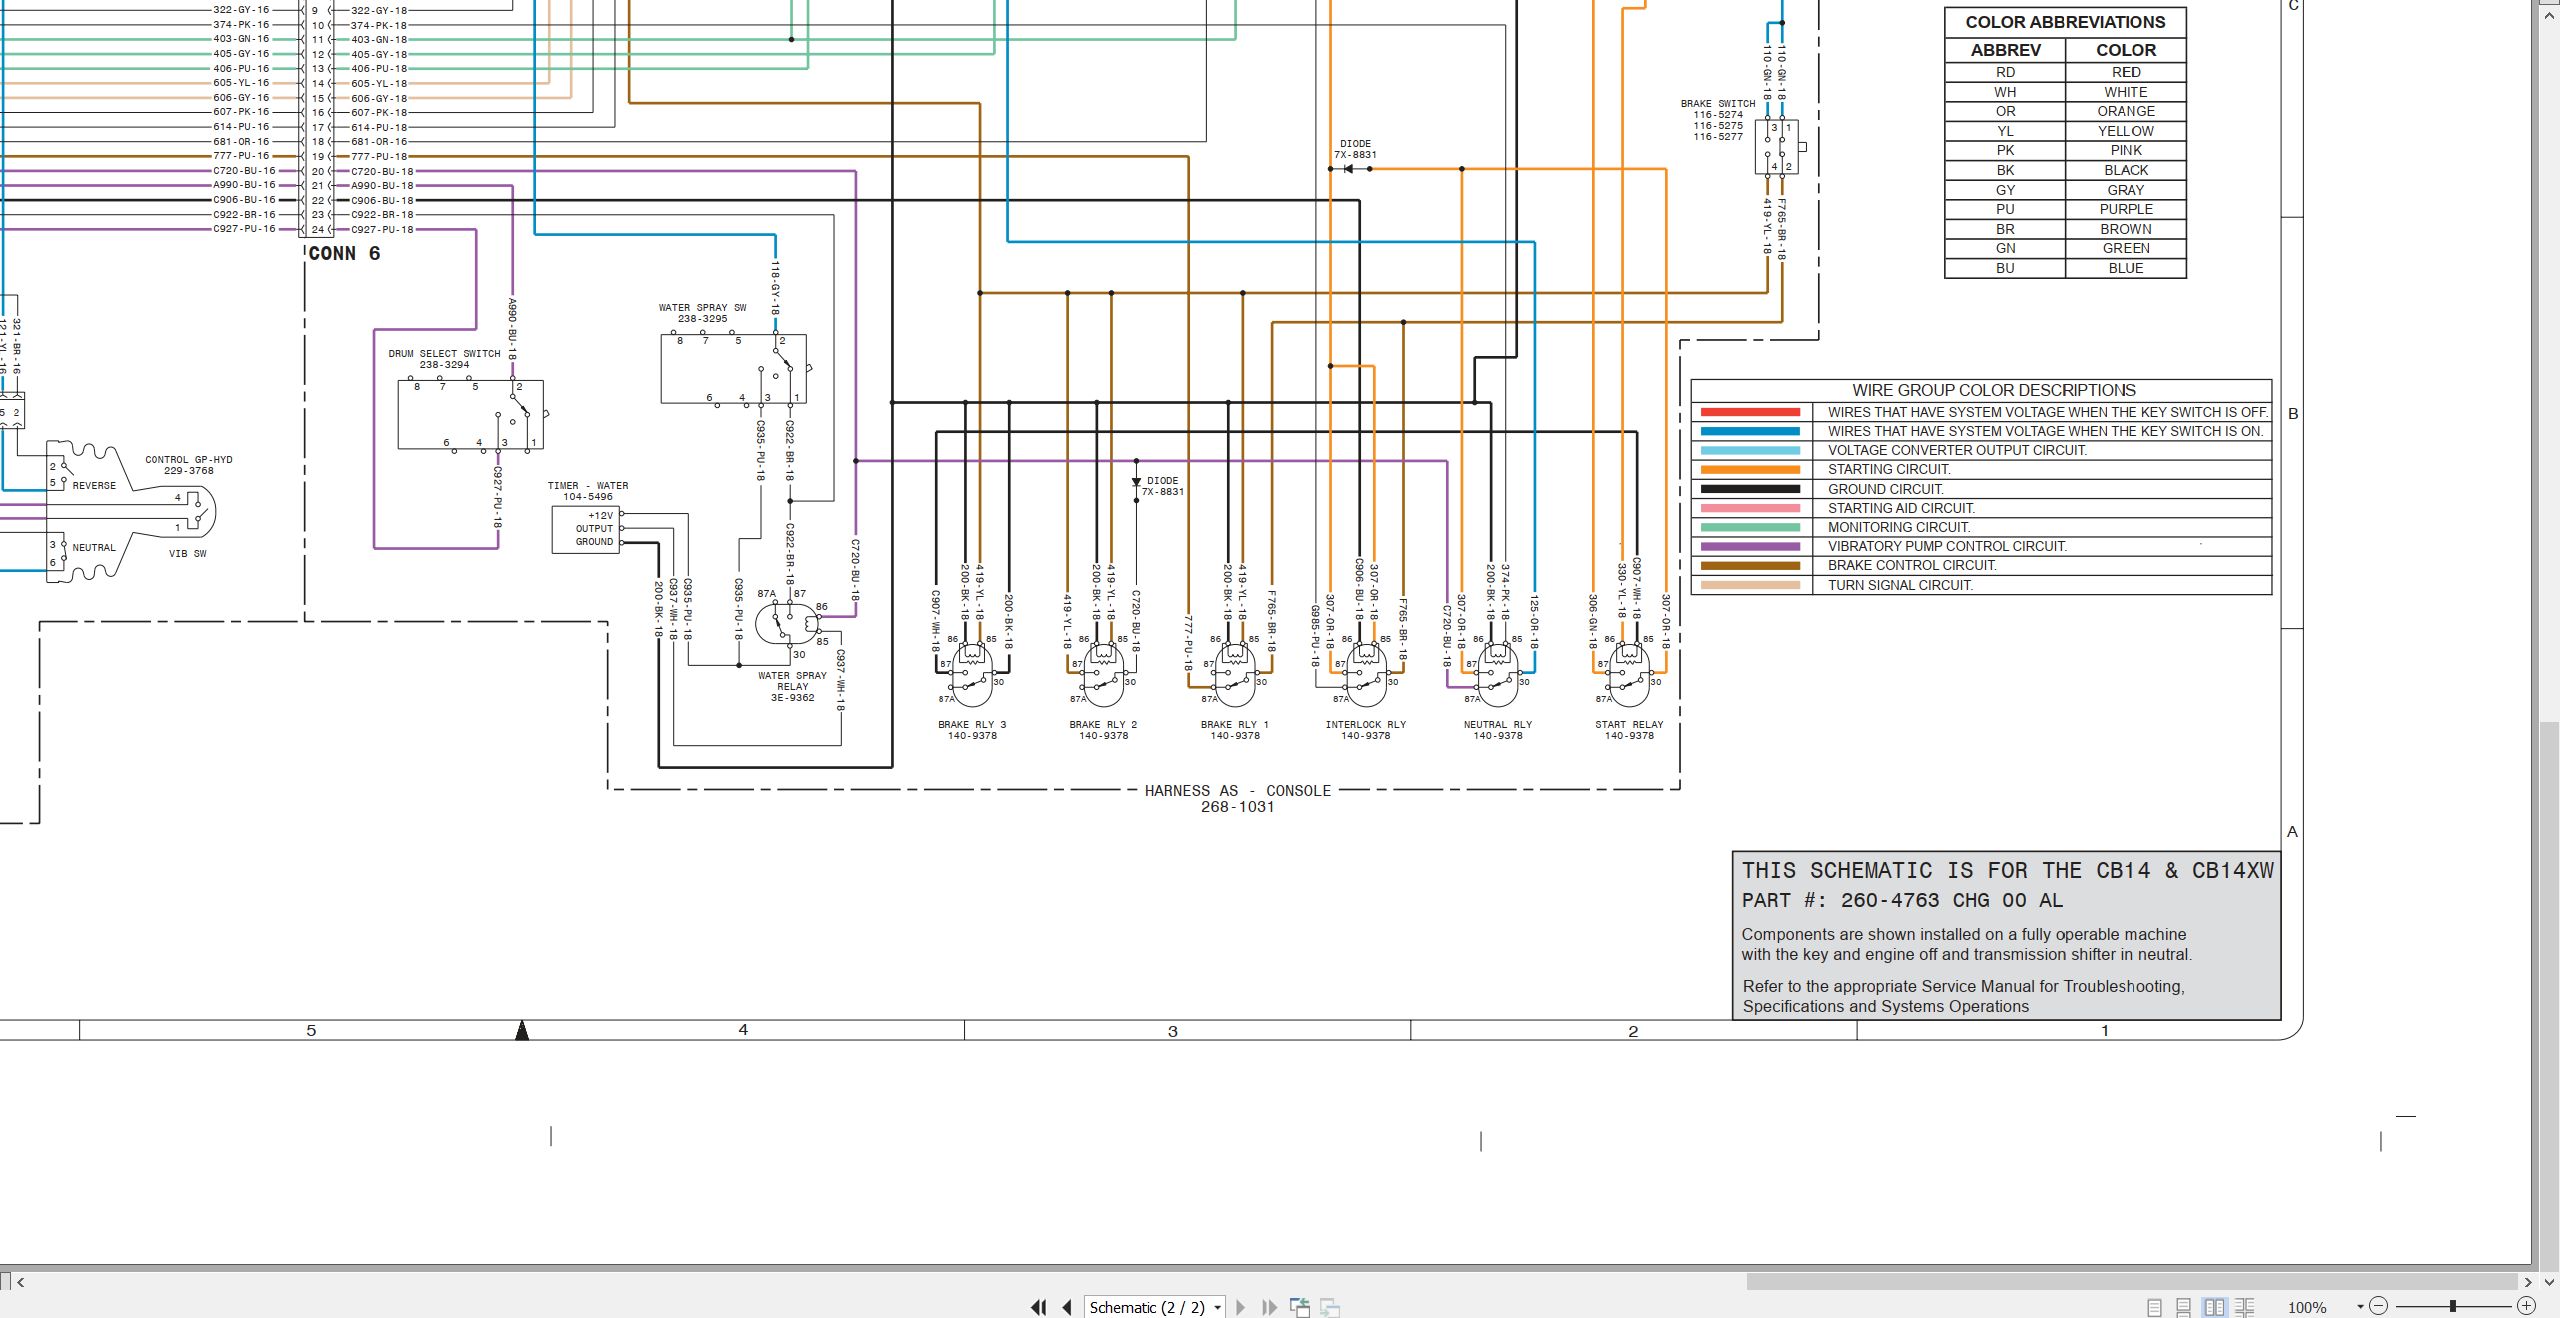Switch to continuous scrolling page view
This screenshot has width=2560, height=1318.
pyautogui.click(x=2184, y=1307)
